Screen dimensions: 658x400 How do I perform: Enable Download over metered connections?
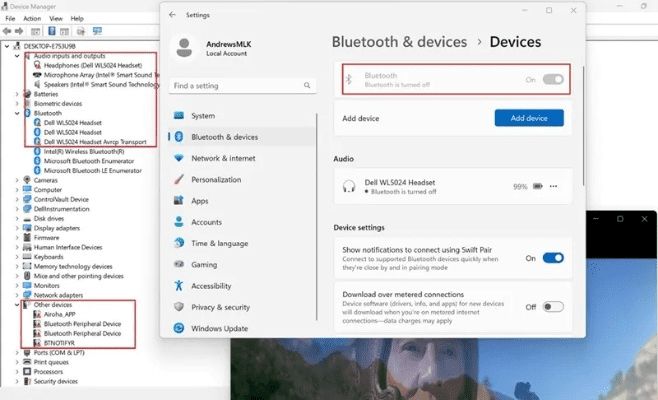tap(552, 306)
